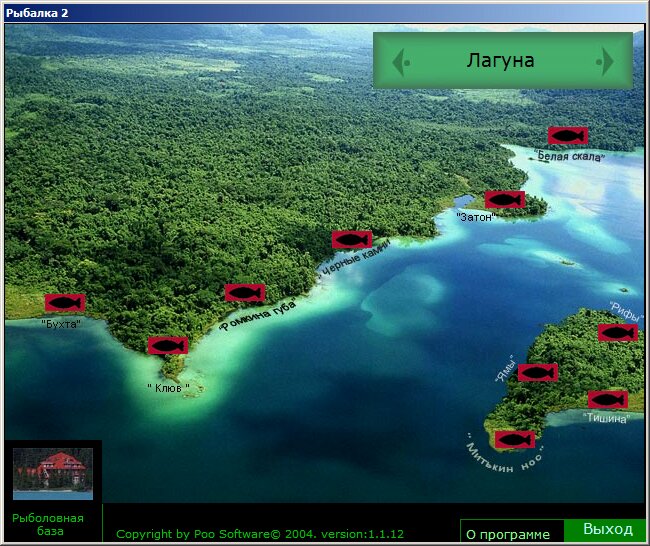
Task: Go to the "Тишина" spot fish icon
Action: tap(607, 399)
